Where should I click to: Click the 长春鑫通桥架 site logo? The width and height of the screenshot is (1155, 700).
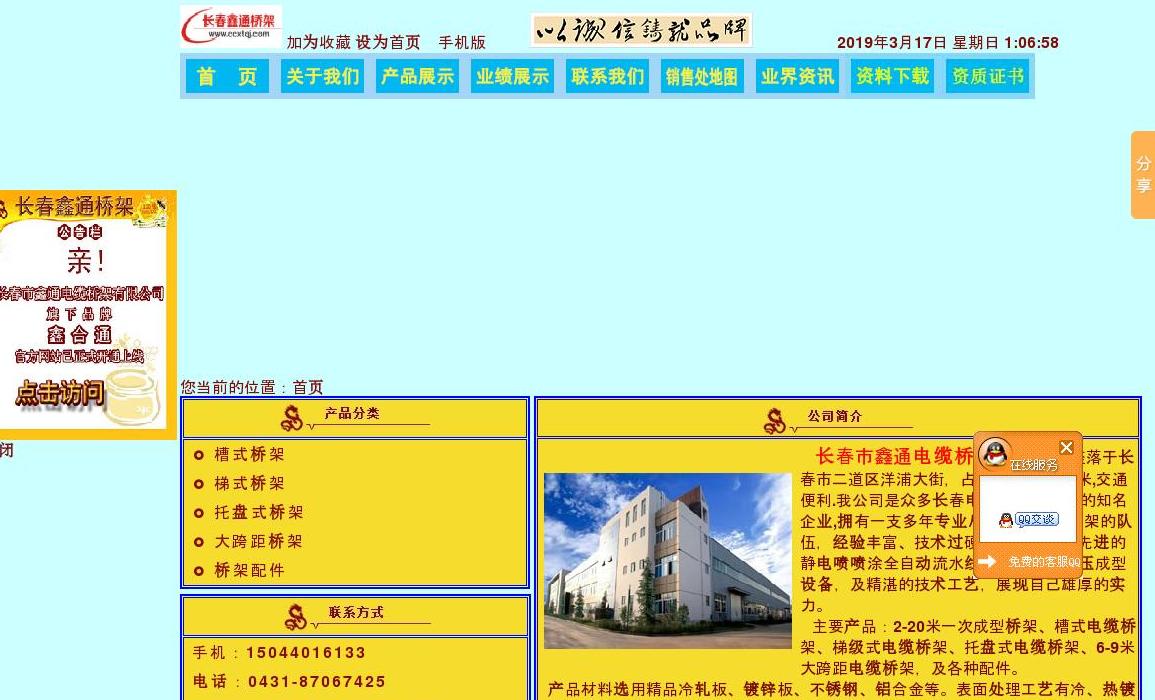tap(231, 27)
